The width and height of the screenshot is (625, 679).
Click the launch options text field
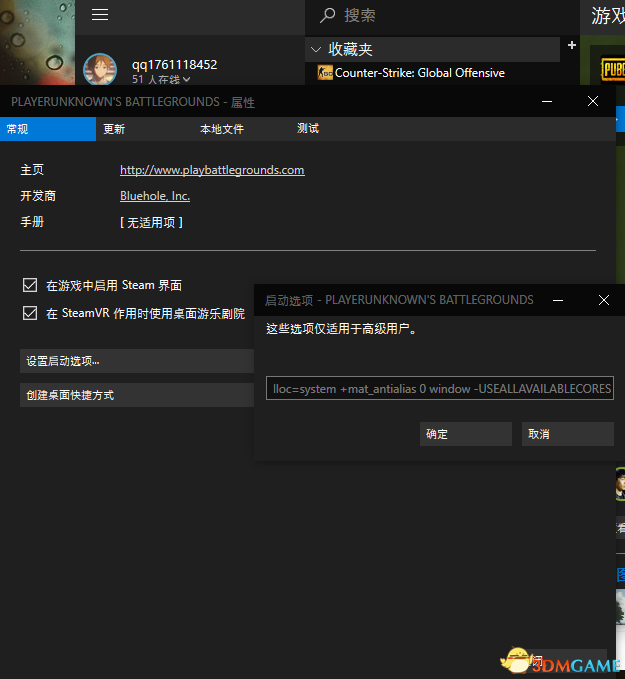(439, 388)
